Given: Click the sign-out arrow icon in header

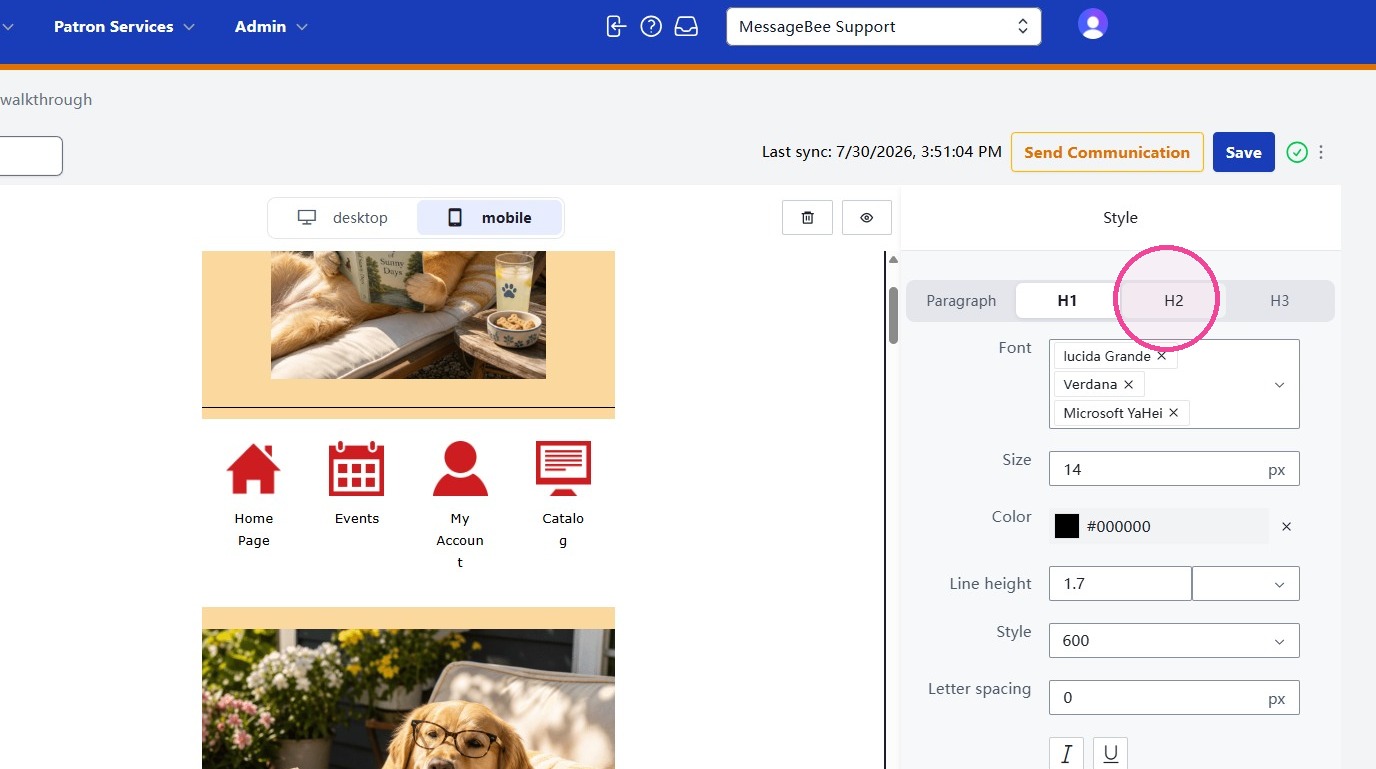Looking at the screenshot, I should coord(616,27).
